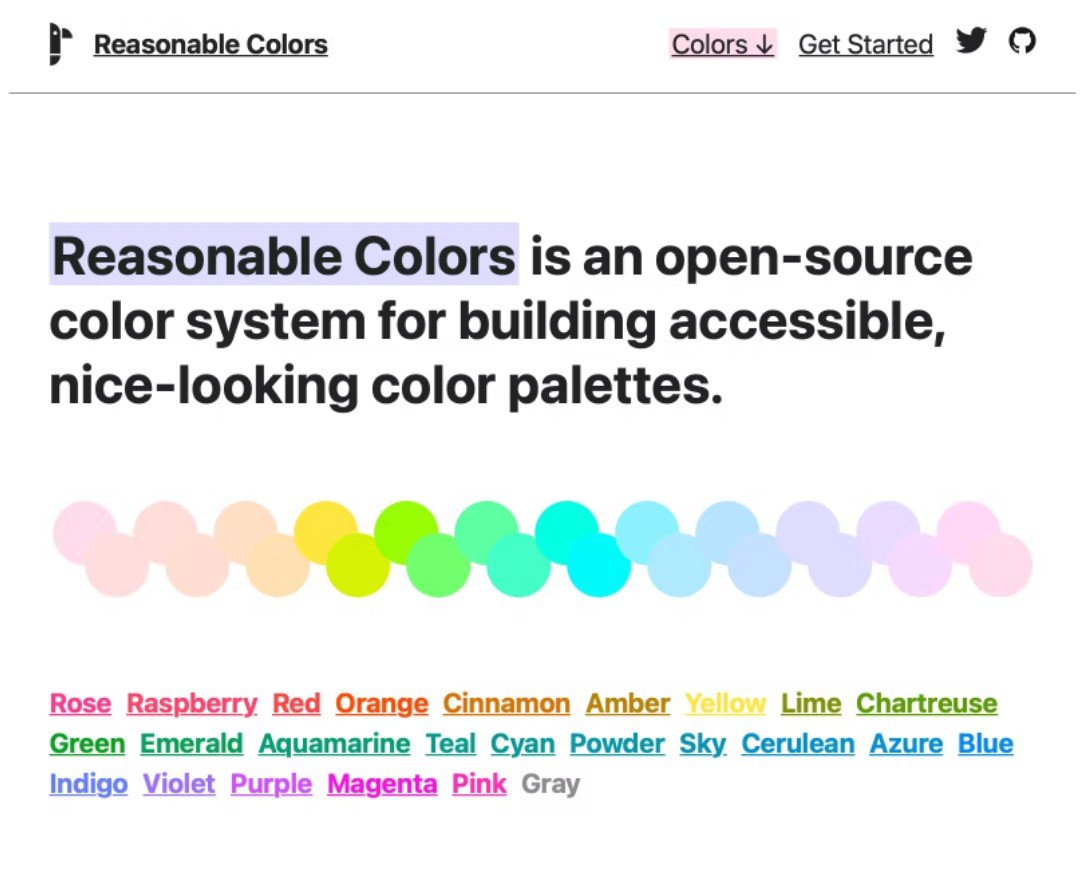Open the Twitter profile icon
Viewport: 1083px width, 881px height.
971,41
